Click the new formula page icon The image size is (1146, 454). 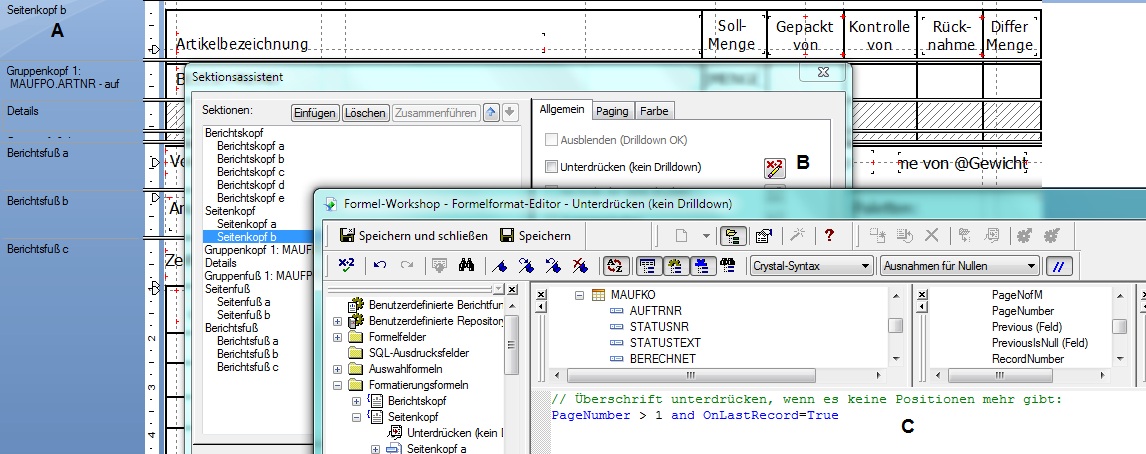click(681, 235)
